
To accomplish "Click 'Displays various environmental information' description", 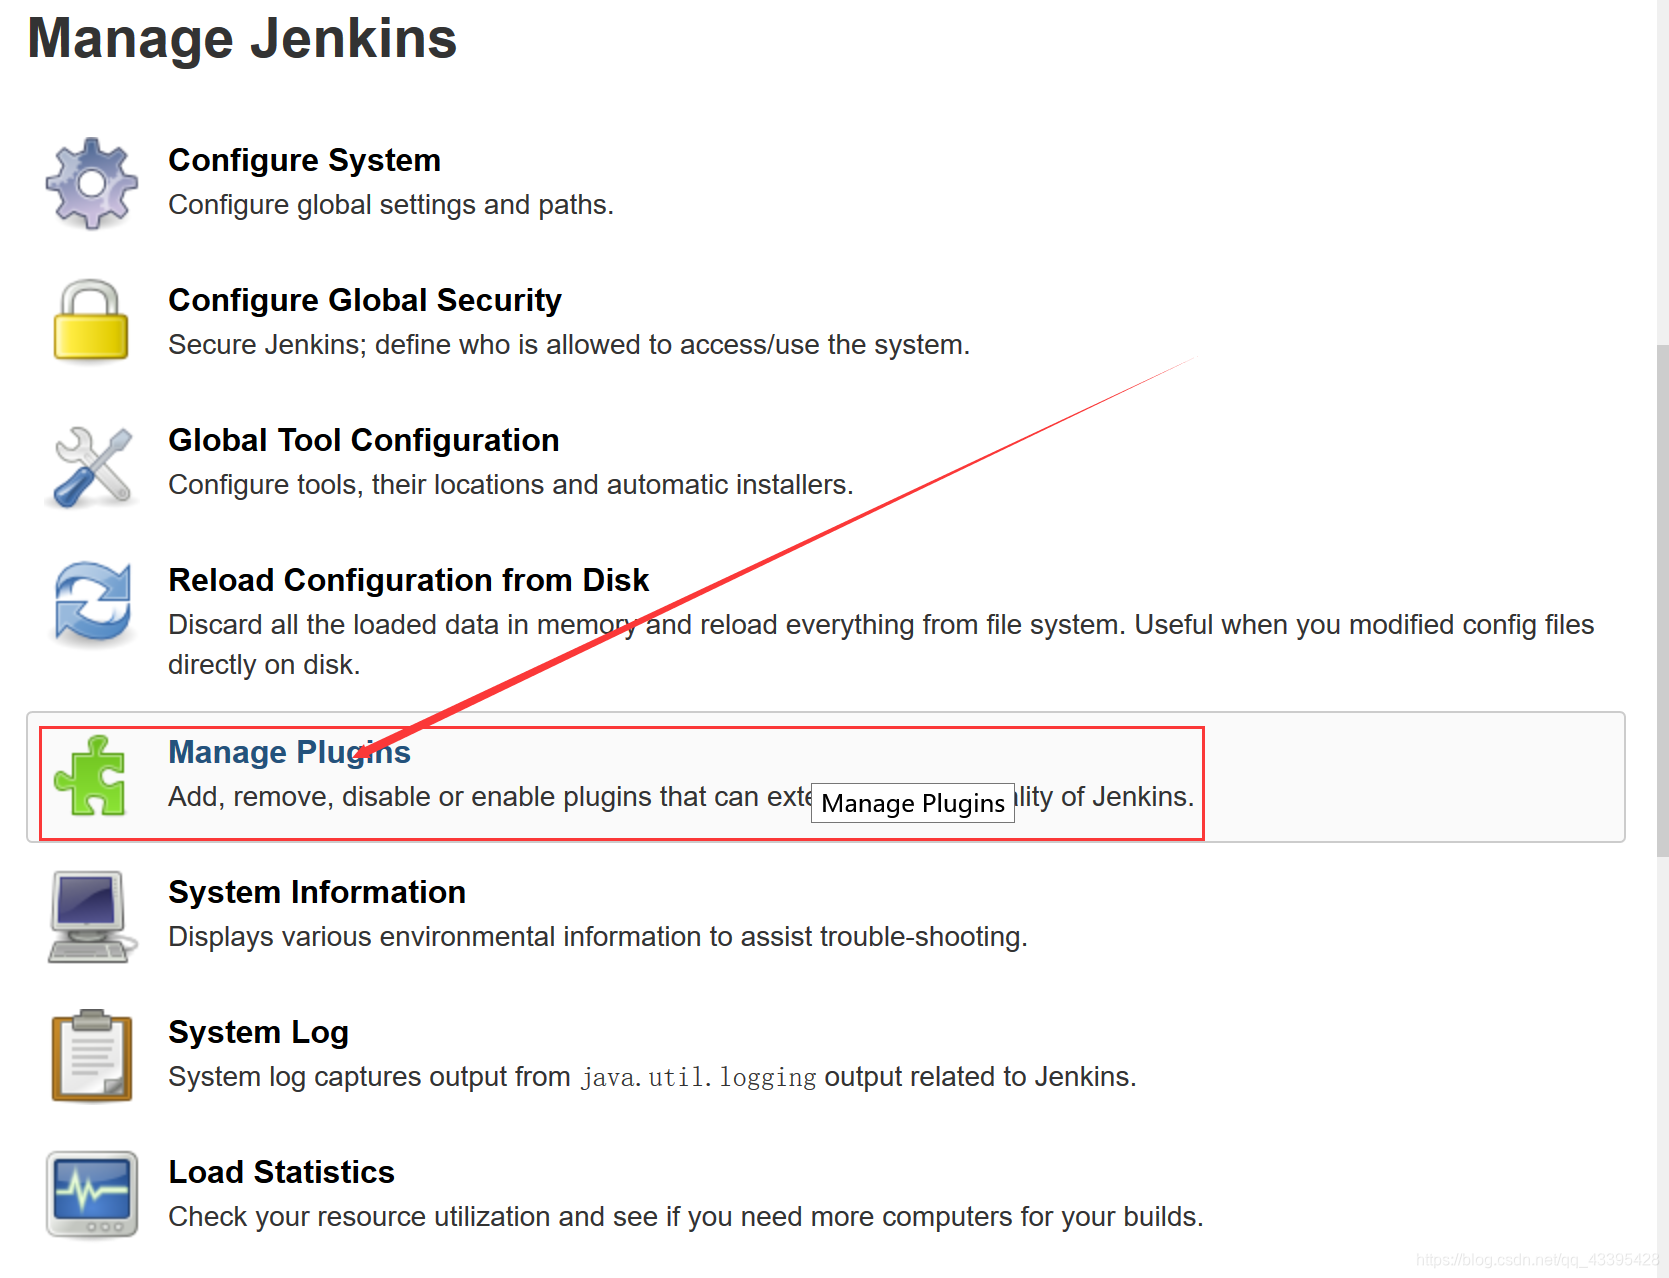I will 598,936.
